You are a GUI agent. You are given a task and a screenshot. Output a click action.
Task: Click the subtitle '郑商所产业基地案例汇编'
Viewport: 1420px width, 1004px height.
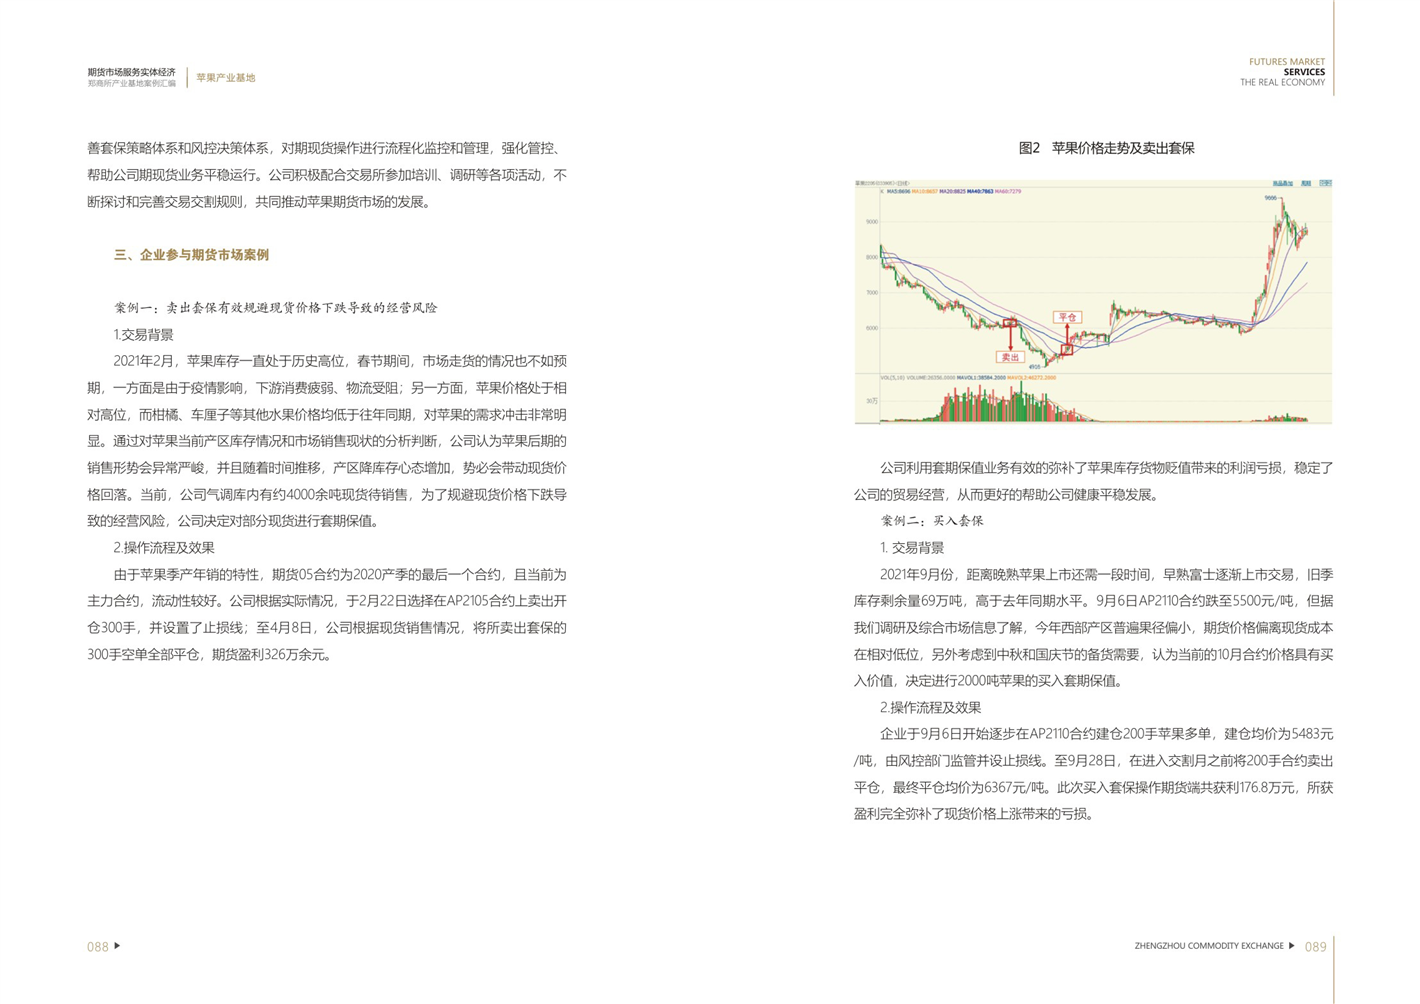(x=131, y=84)
